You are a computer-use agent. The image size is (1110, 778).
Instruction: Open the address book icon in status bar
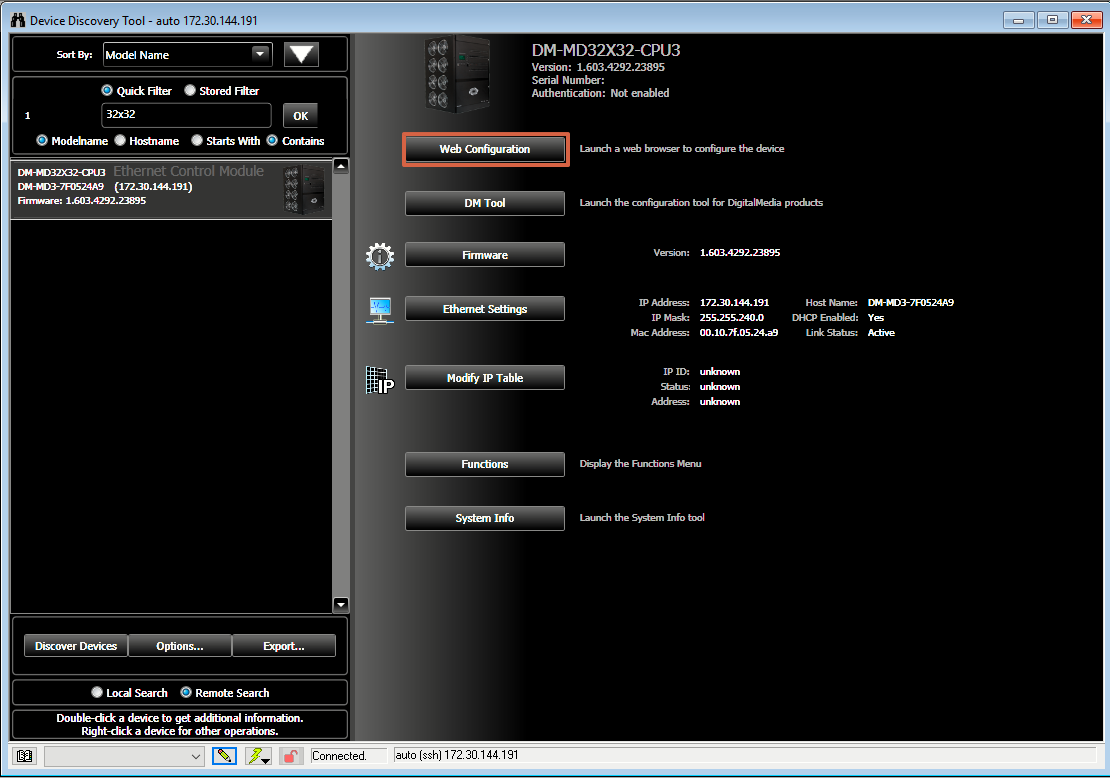tap(25, 756)
